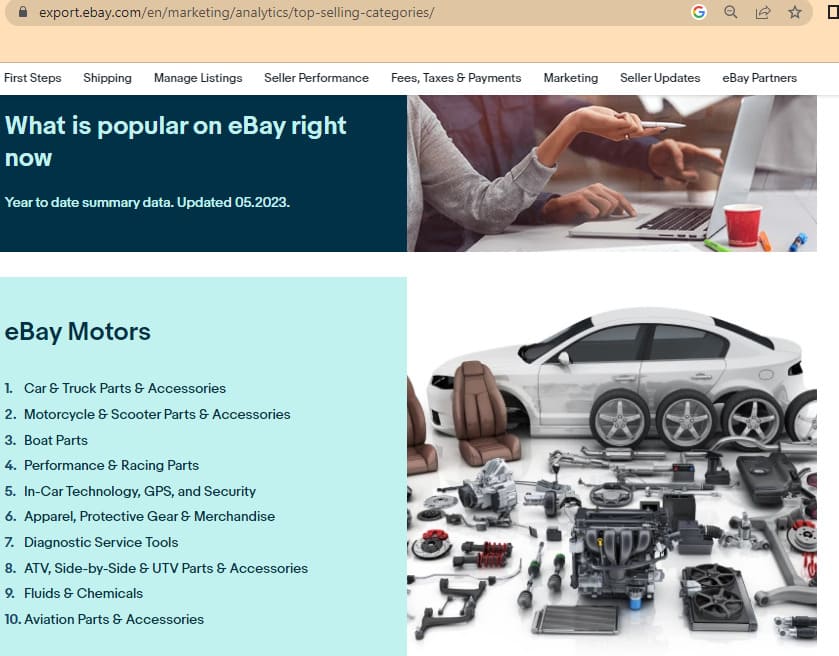The width and height of the screenshot is (839, 656).
Task: Open the First Steps menu
Action: point(33,78)
